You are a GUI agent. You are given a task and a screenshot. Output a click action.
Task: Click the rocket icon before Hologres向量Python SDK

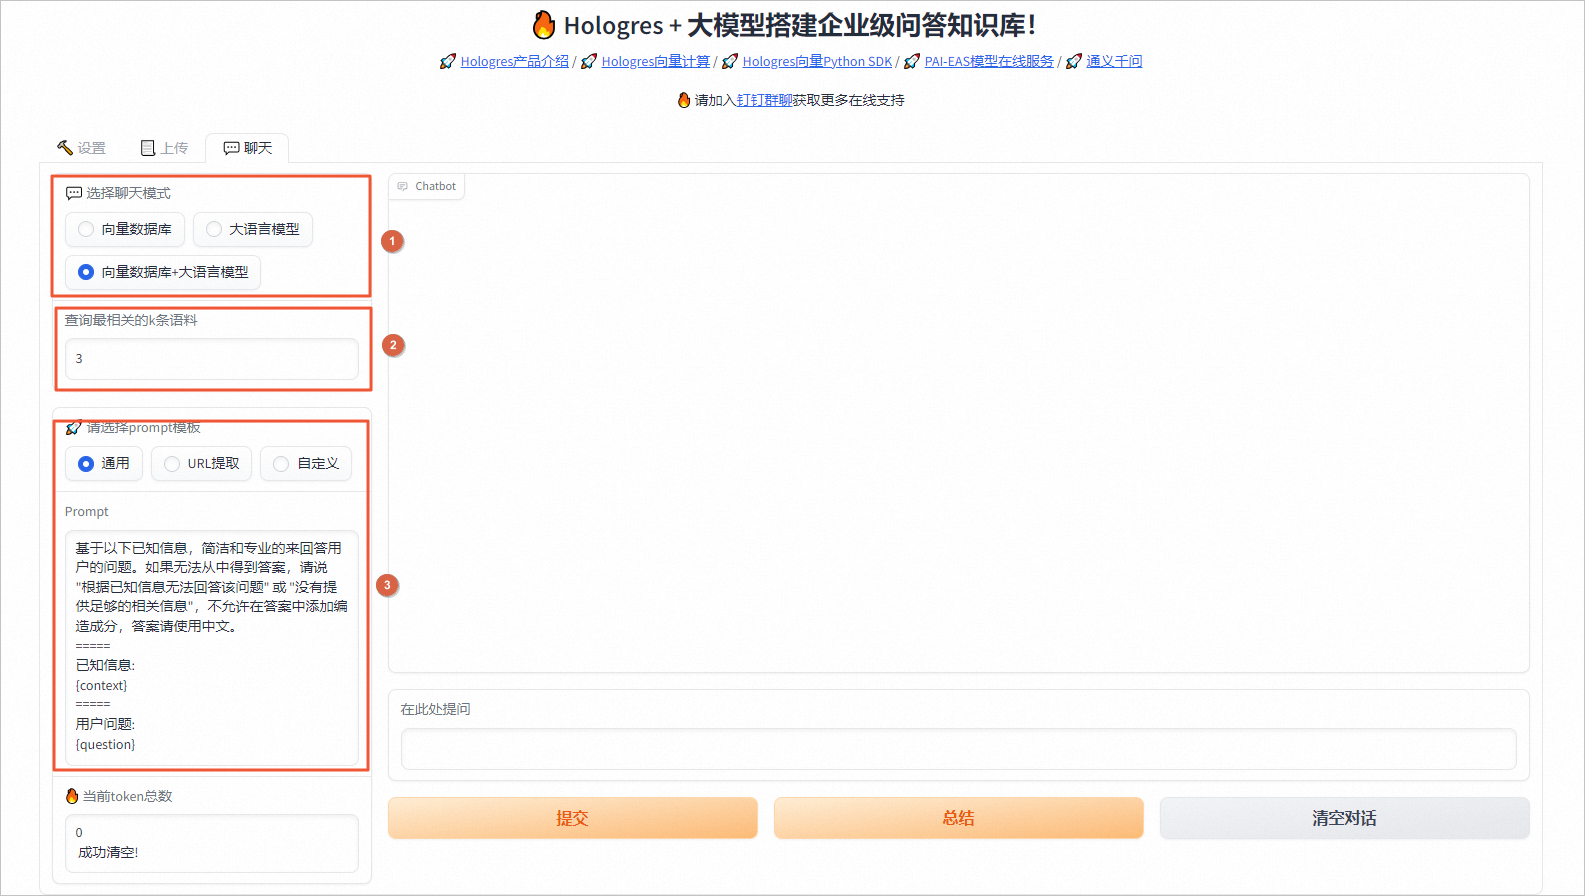(x=729, y=61)
